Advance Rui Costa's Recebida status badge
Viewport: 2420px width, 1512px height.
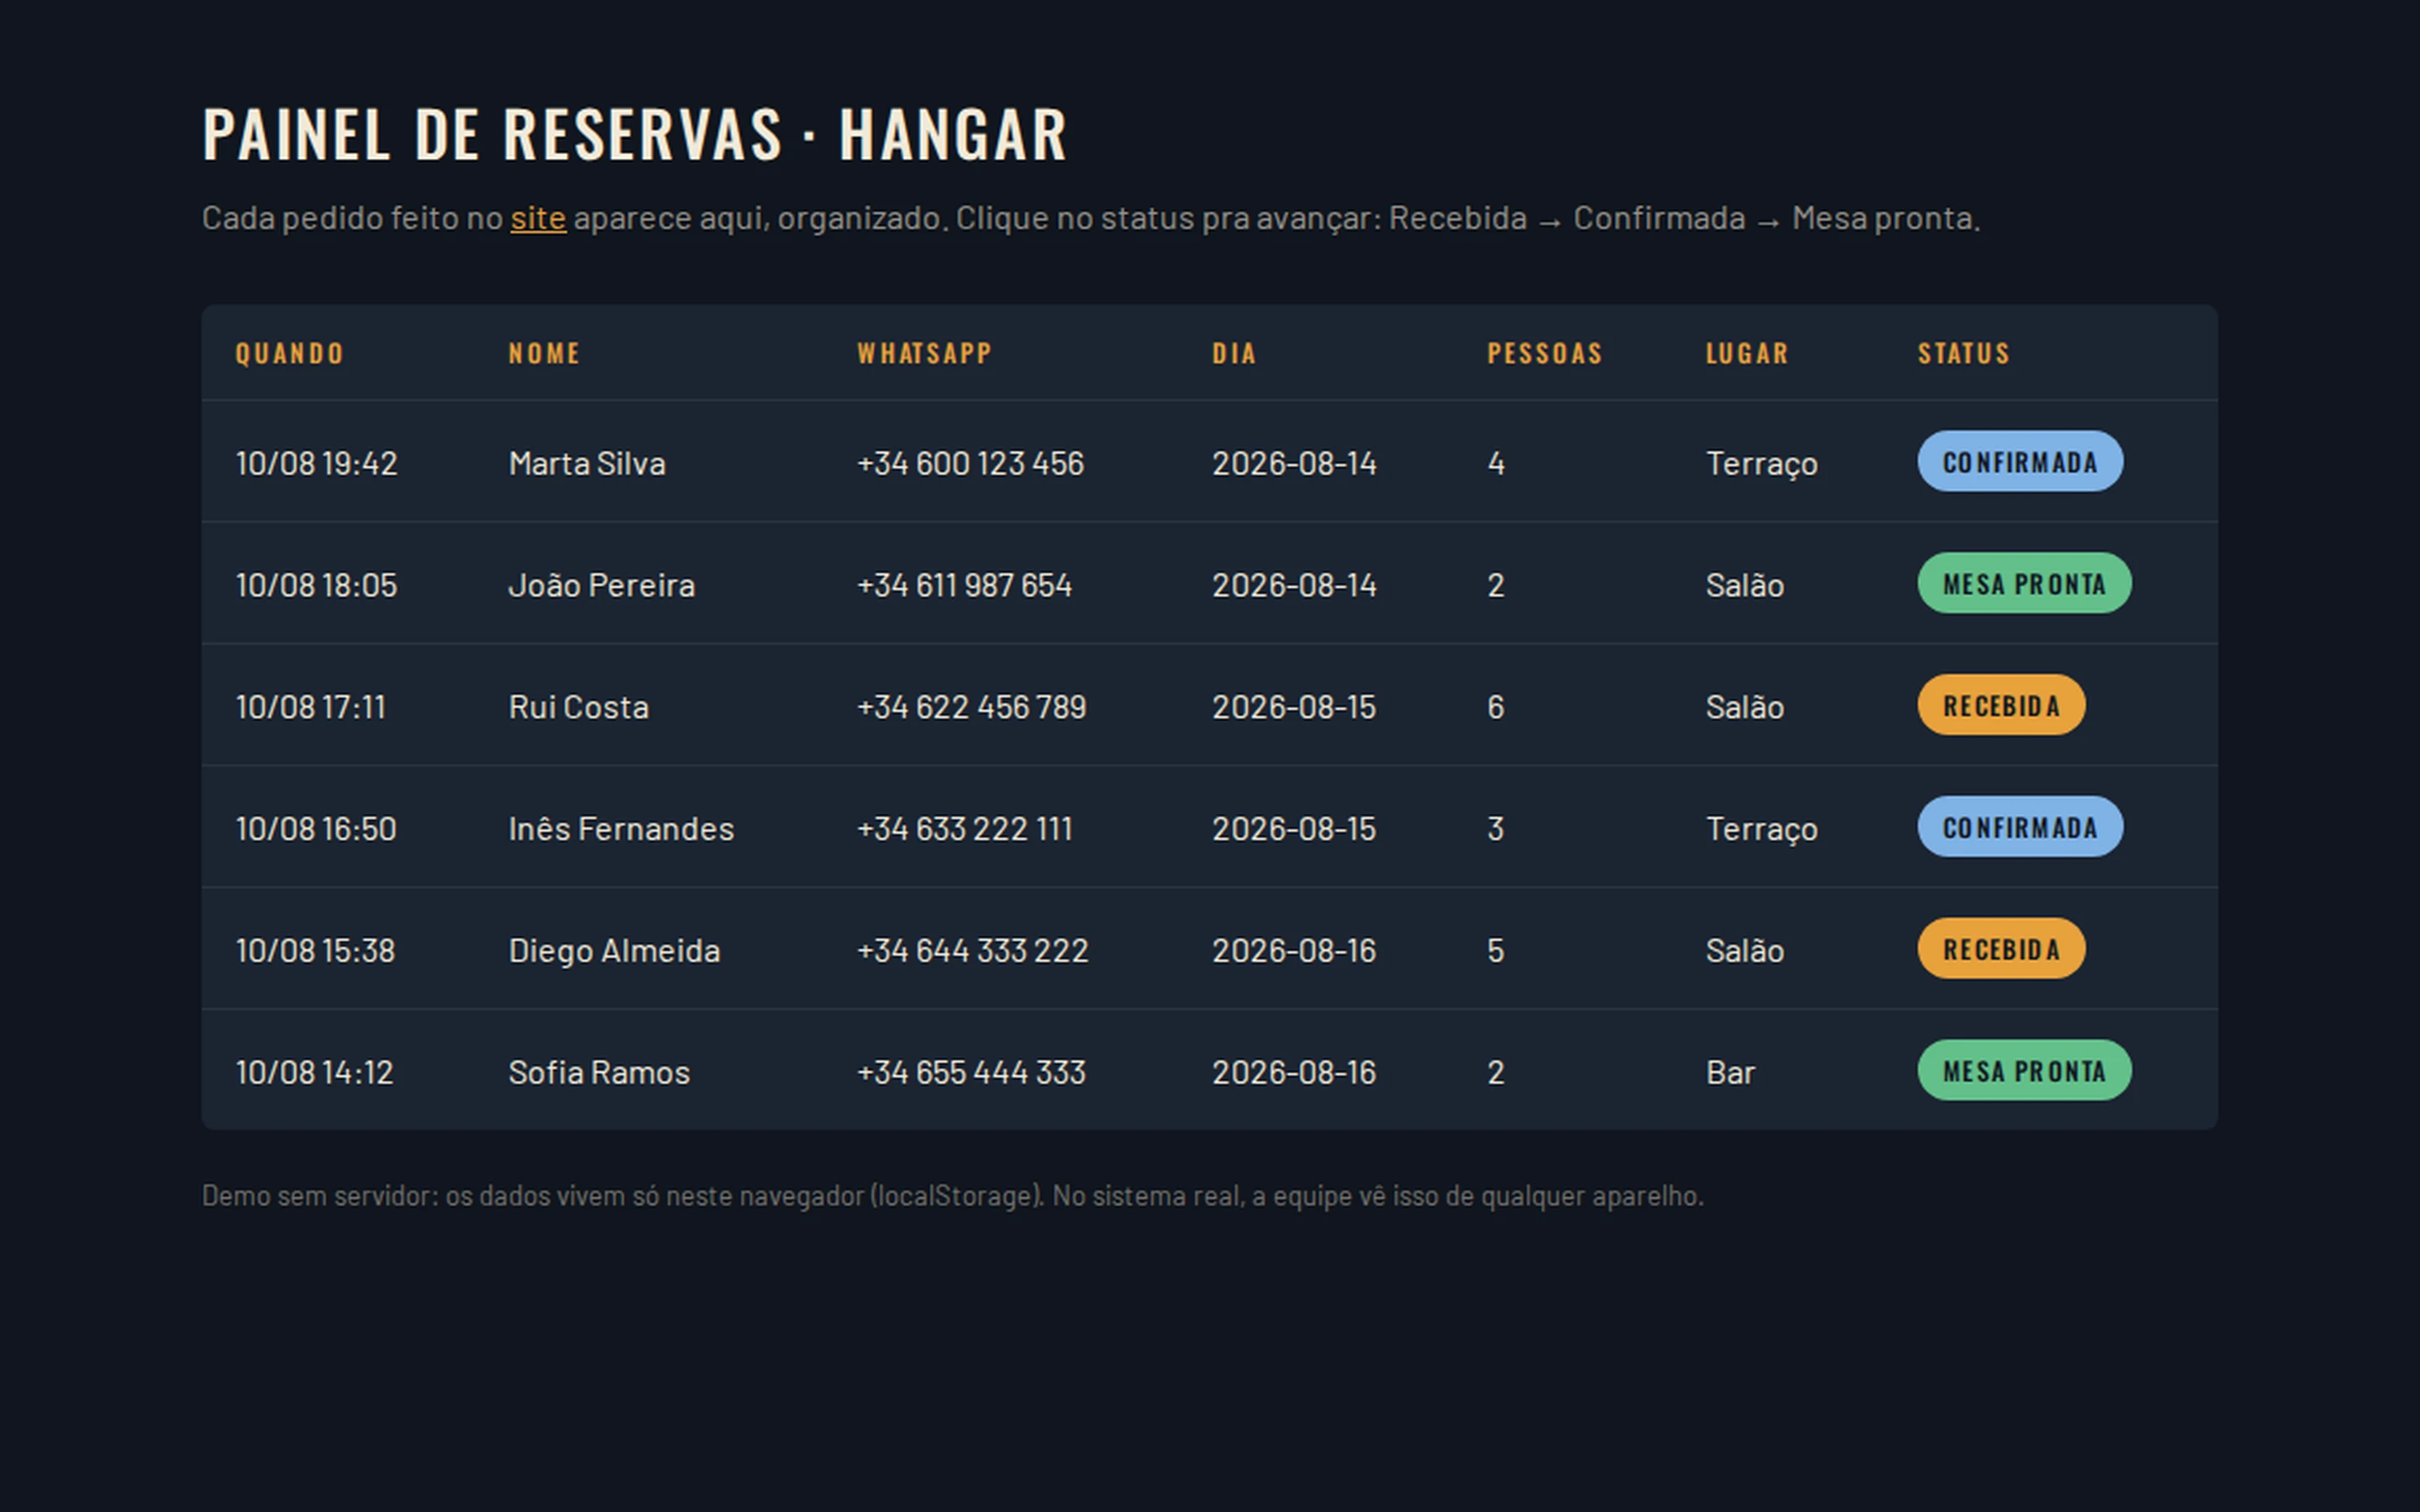(x=2001, y=706)
